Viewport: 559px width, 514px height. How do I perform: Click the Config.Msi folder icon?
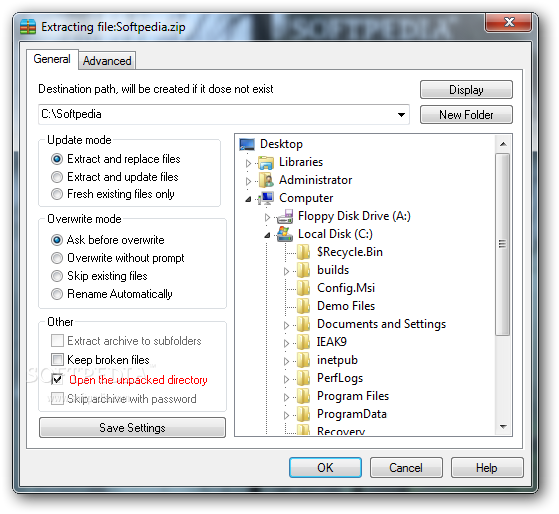pos(303,288)
